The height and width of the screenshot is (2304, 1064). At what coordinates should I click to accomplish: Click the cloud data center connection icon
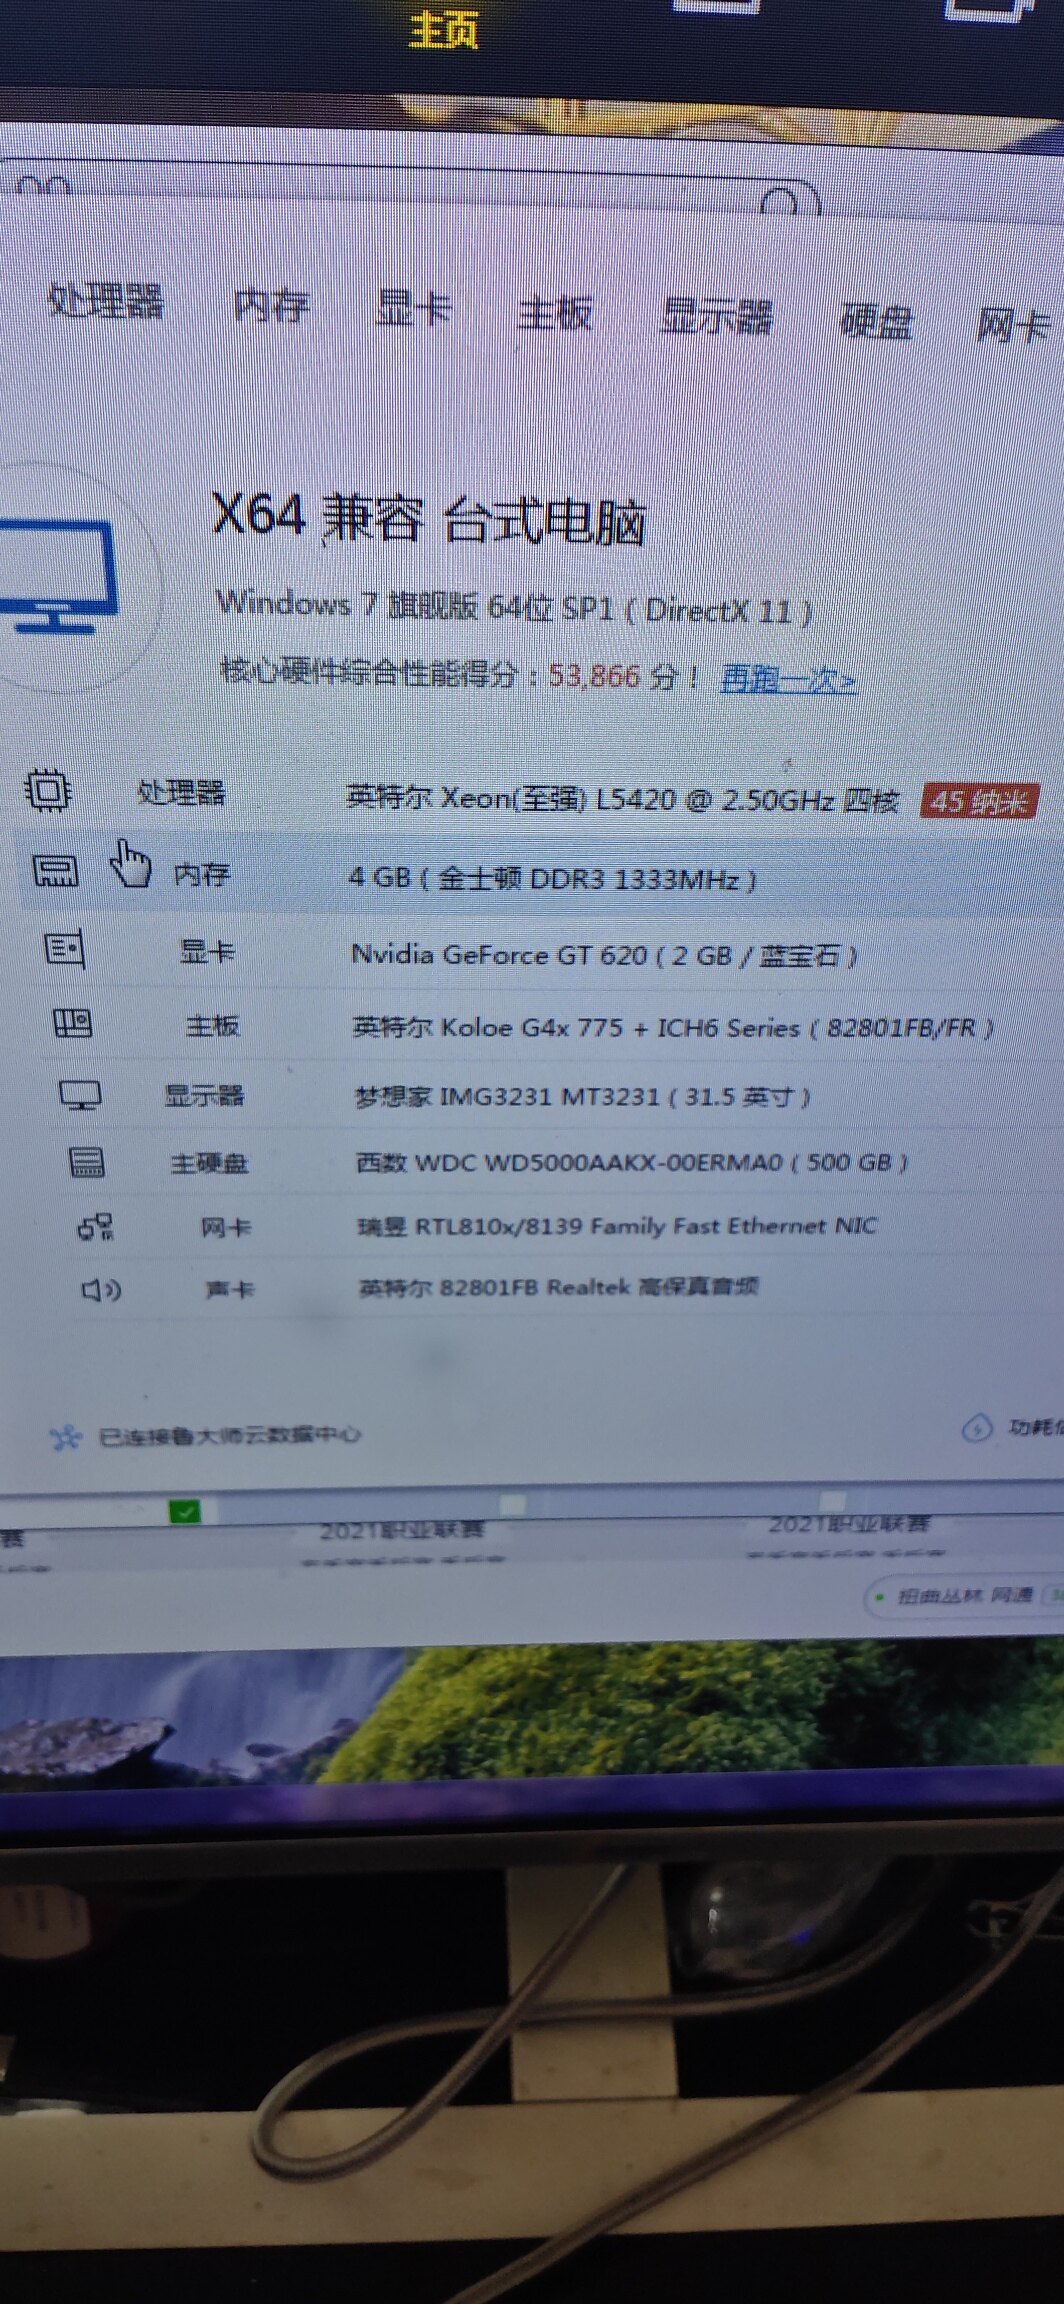click(66, 1438)
